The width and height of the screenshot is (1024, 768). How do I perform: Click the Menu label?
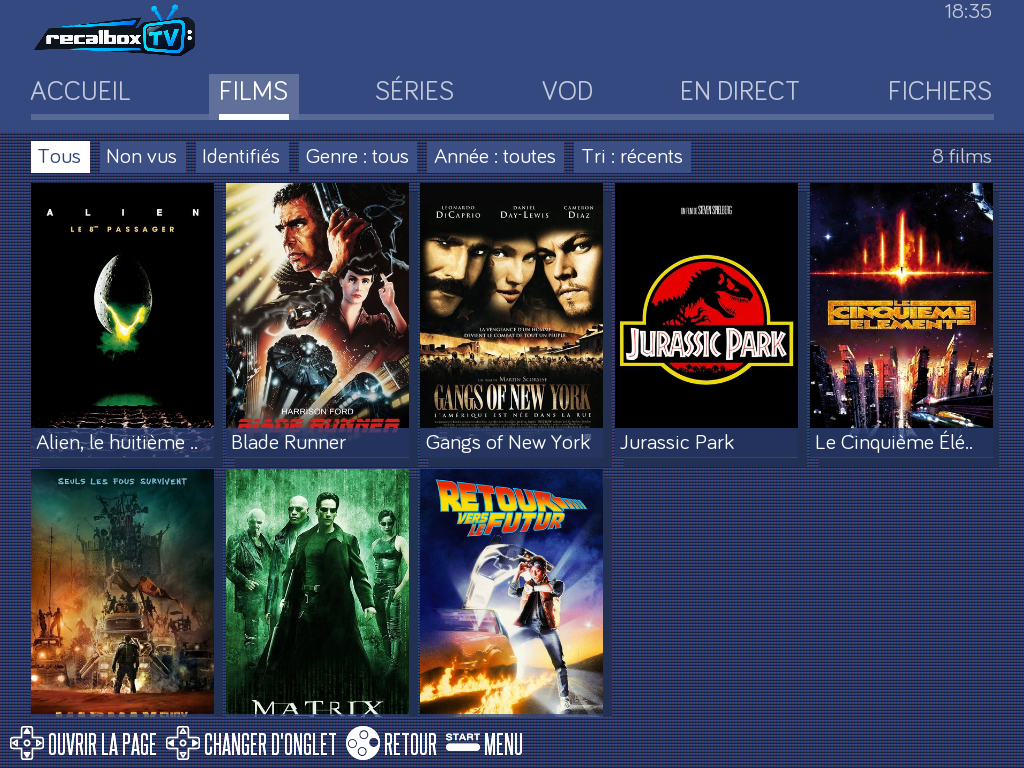pos(504,744)
